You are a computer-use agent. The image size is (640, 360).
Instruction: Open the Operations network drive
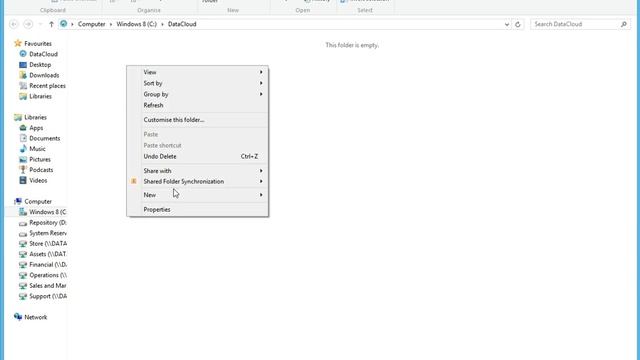[48, 275]
